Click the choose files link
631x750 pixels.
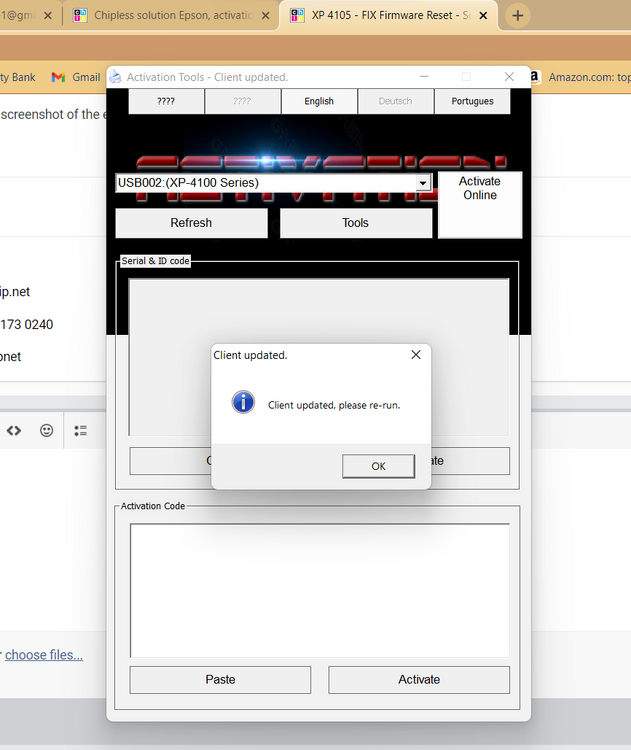(x=44, y=654)
